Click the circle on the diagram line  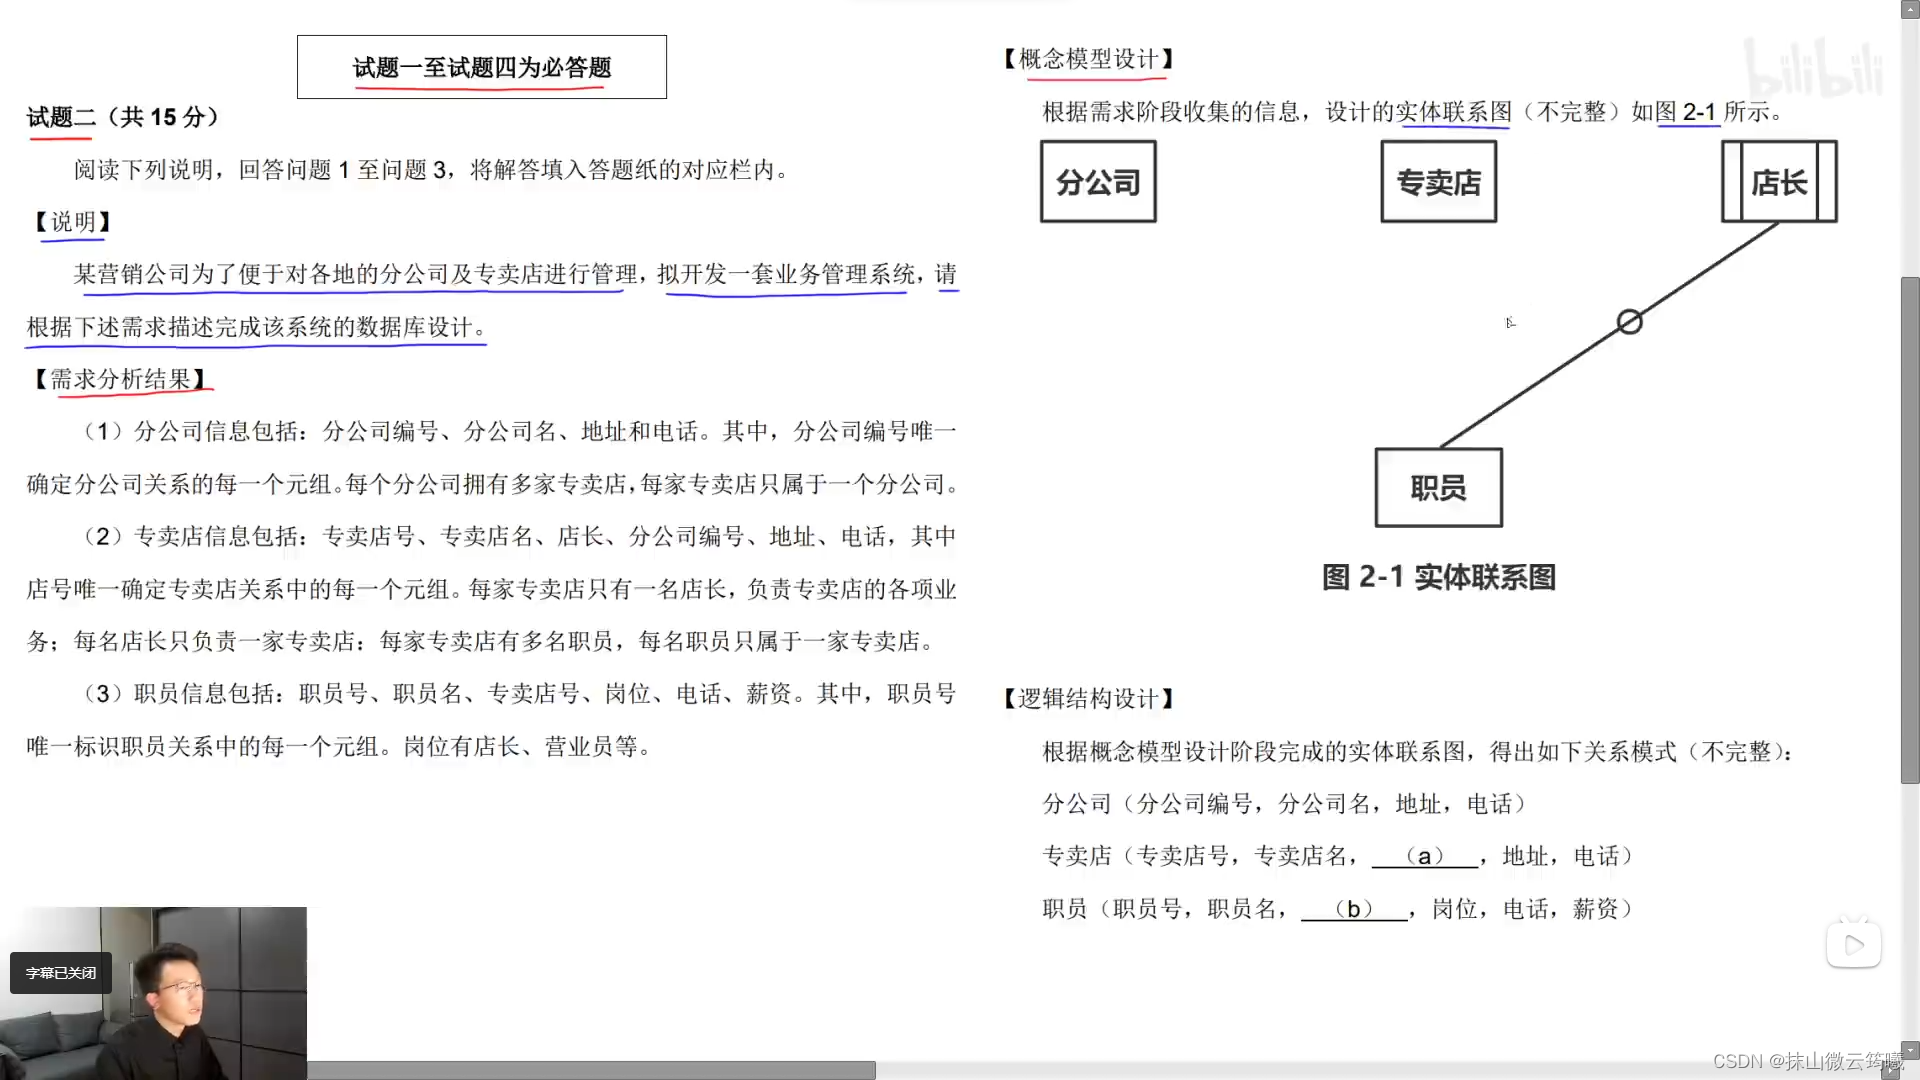[x=1629, y=322]
